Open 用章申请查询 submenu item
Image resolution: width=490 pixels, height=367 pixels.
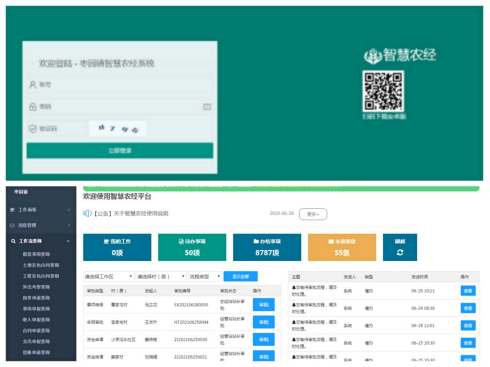tap(36, 298)
